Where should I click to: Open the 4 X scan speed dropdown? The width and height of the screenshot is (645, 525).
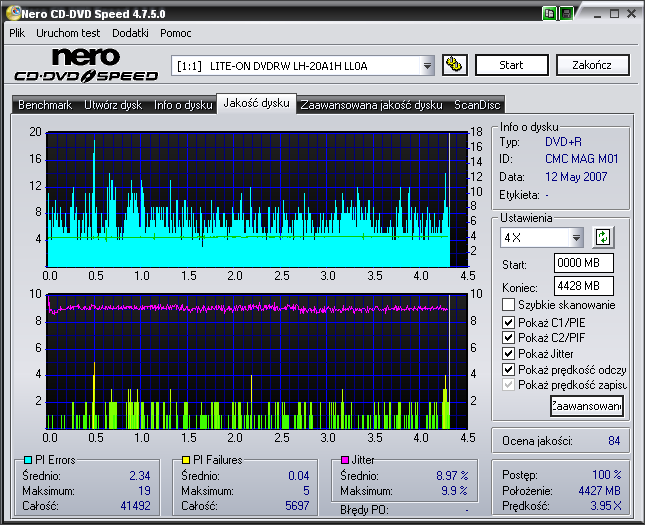pyautogui.click(x=576, y=237)
